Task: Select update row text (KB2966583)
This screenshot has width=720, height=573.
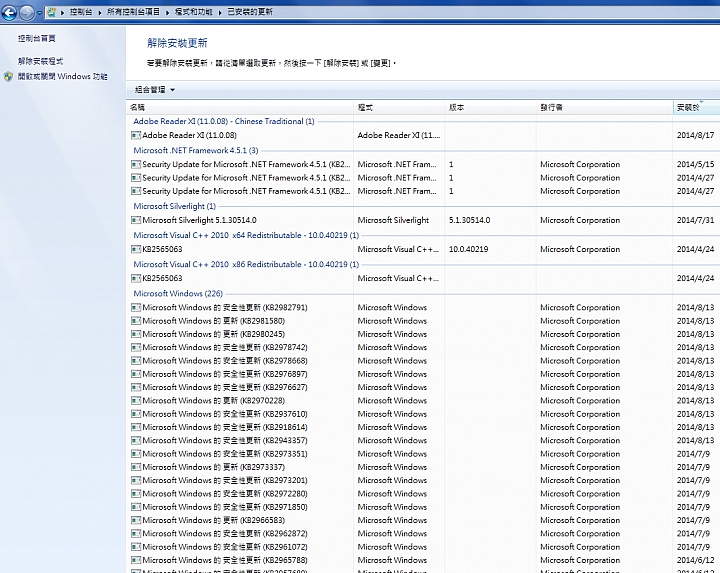Action: click(214, 520)
